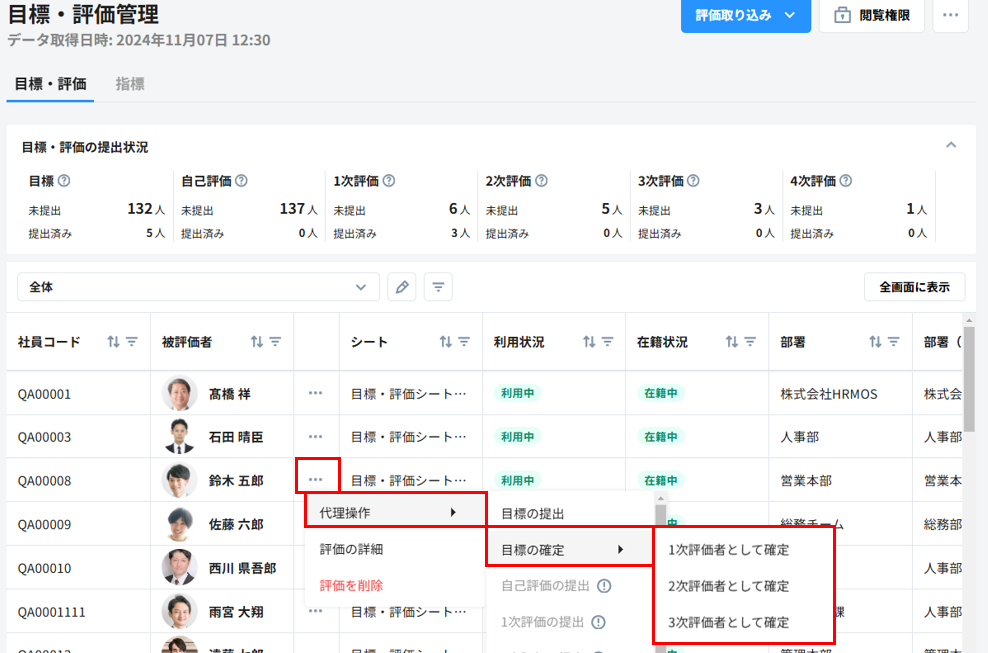Select 目標の提出 in the proxy menu
The image size is (988, 653).
[x=532, y=514]
